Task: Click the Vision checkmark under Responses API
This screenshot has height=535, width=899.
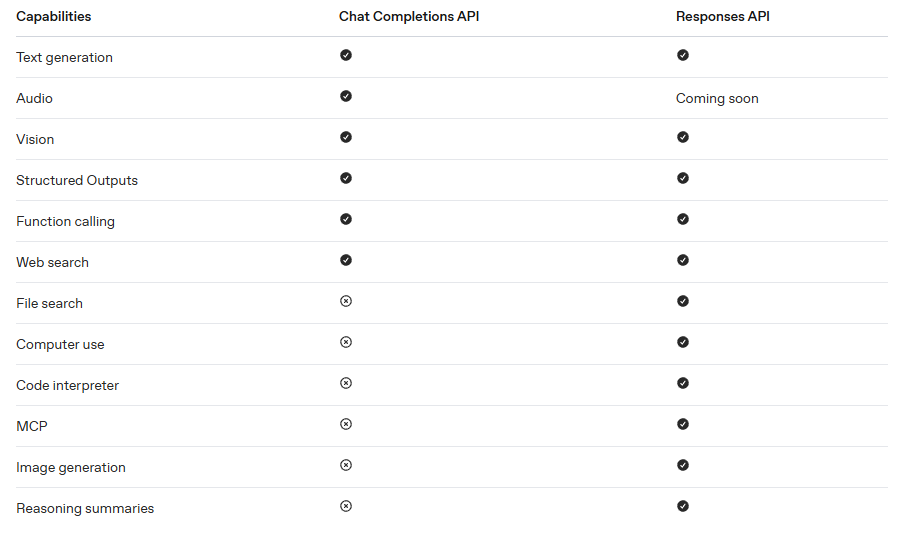Action: tap(683, 137)
